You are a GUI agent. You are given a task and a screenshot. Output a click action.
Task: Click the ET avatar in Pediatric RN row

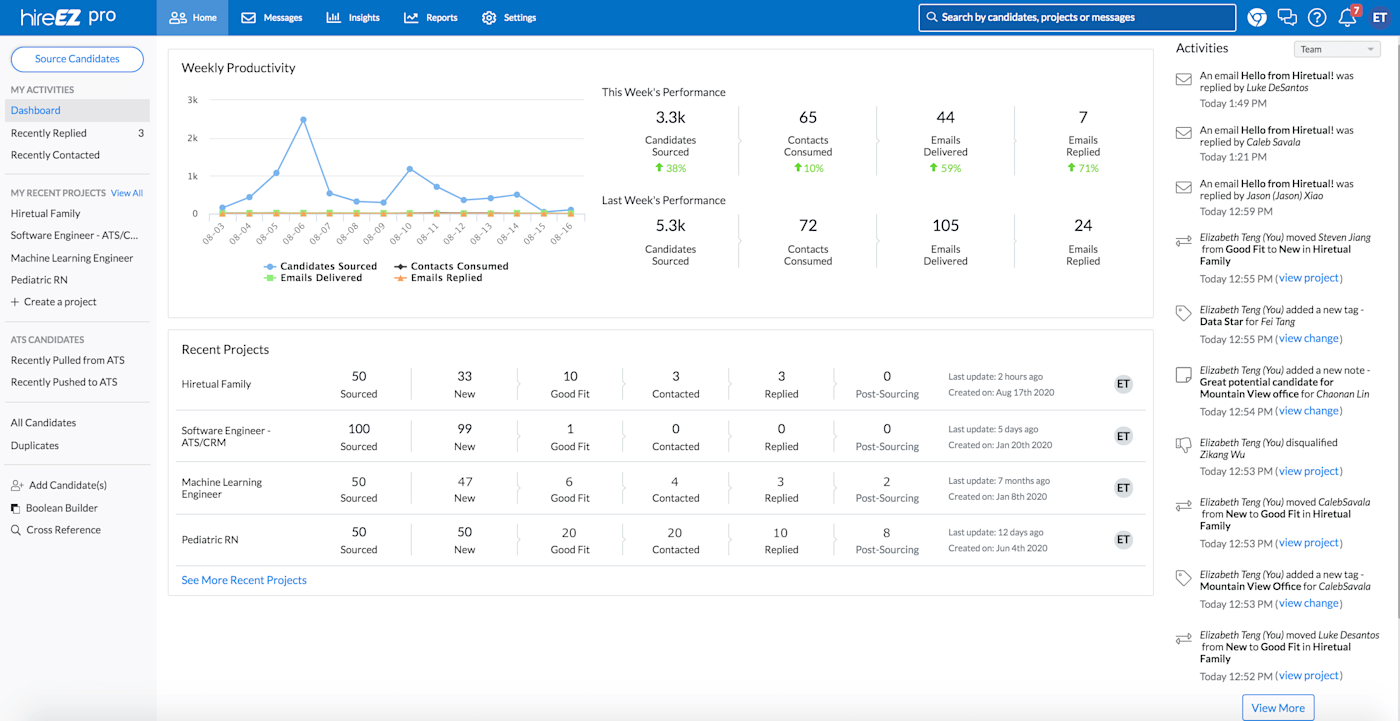click(x=1123, y=540)
